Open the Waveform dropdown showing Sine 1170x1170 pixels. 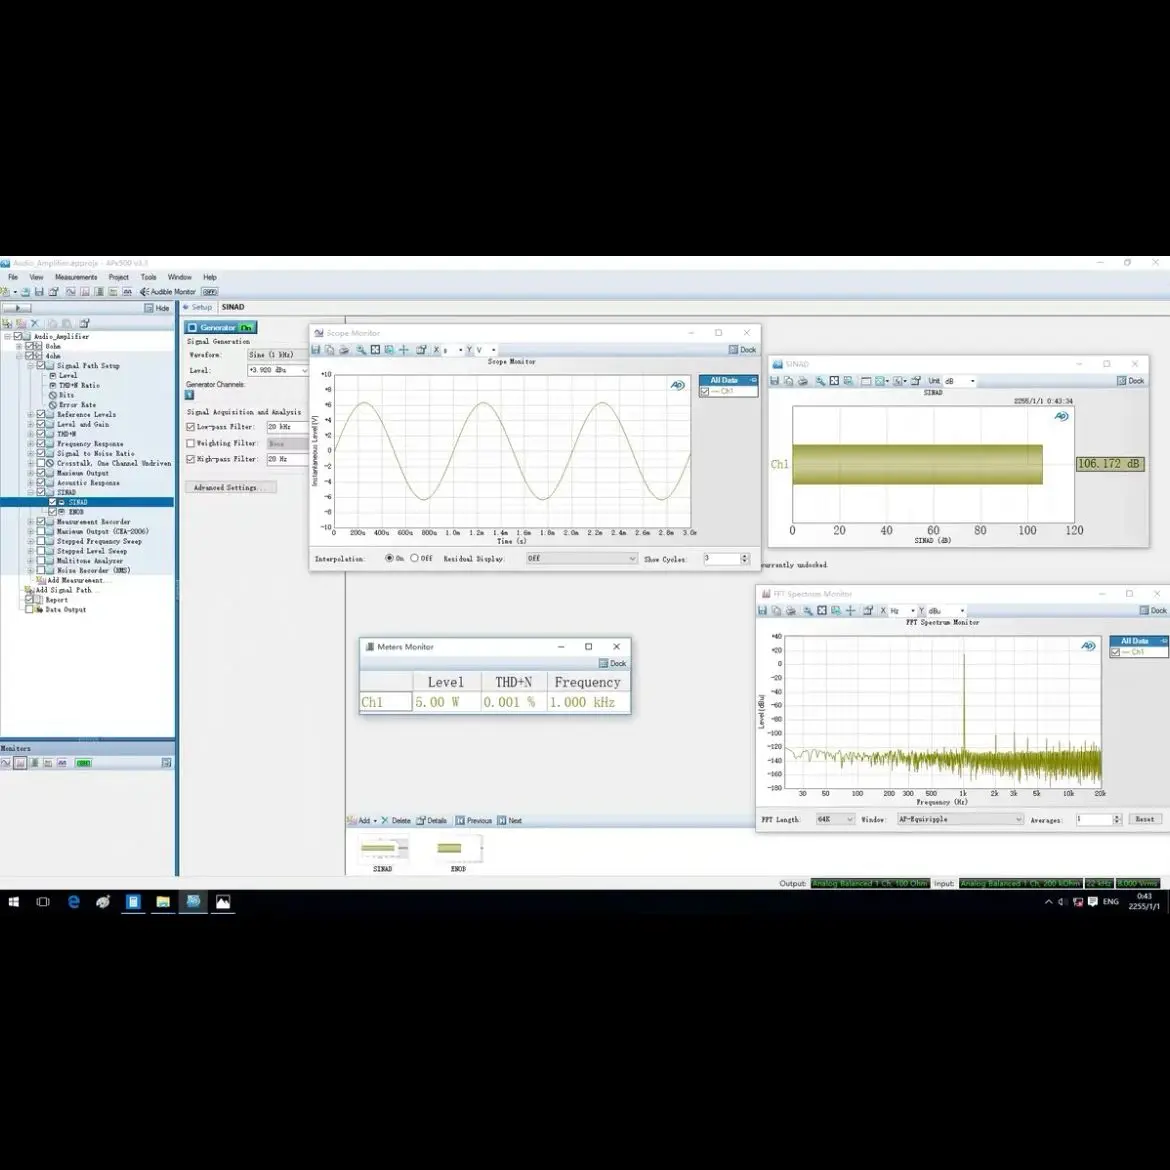coord(278,355)
